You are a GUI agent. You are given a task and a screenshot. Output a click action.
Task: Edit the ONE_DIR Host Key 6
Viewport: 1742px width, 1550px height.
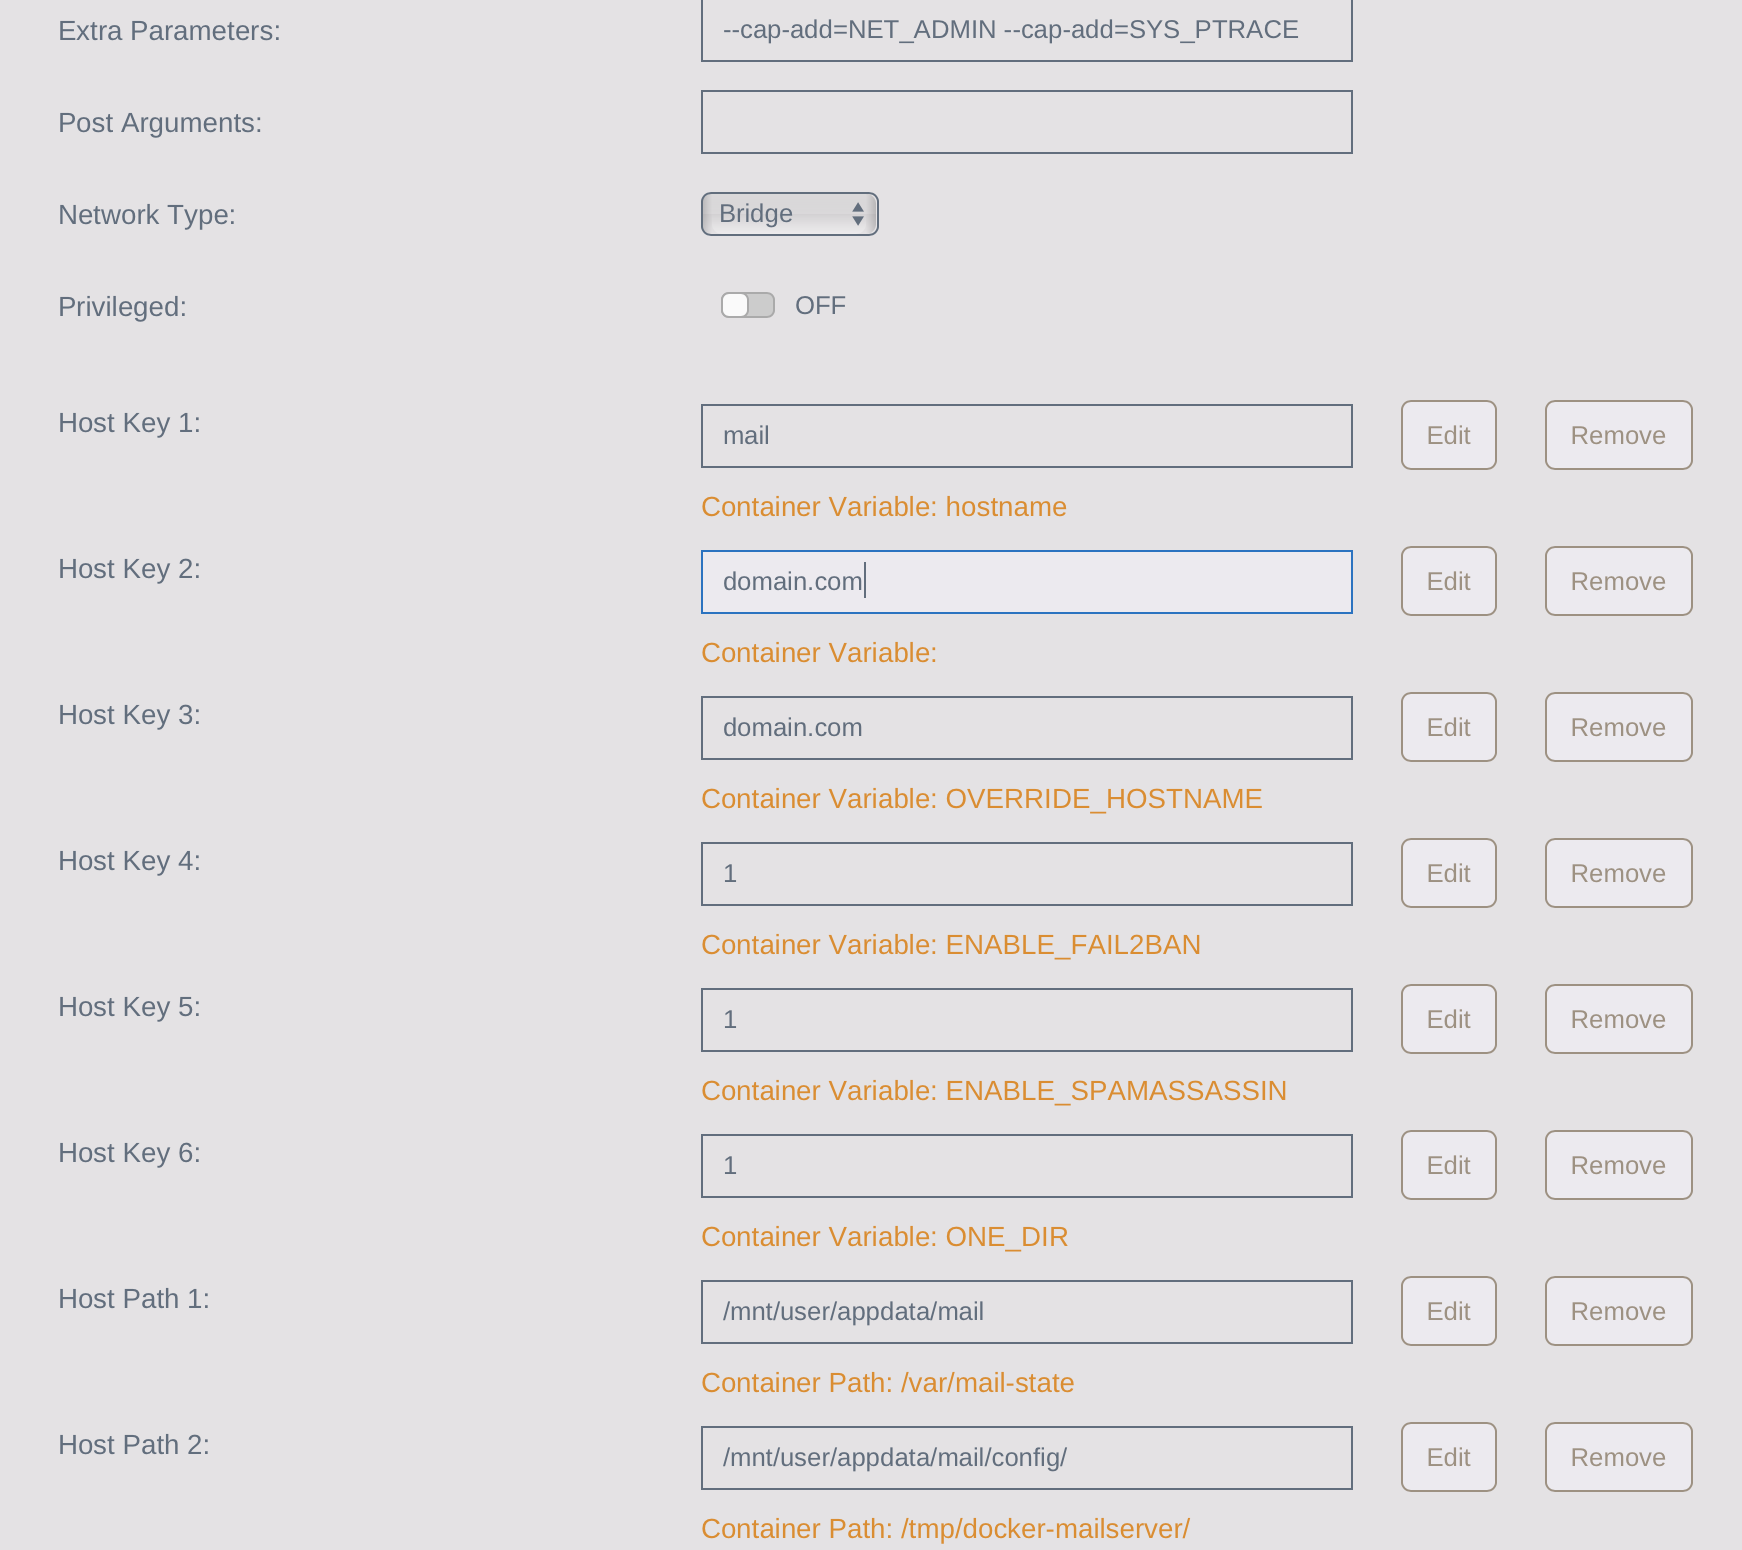tap(1449, 1165)
